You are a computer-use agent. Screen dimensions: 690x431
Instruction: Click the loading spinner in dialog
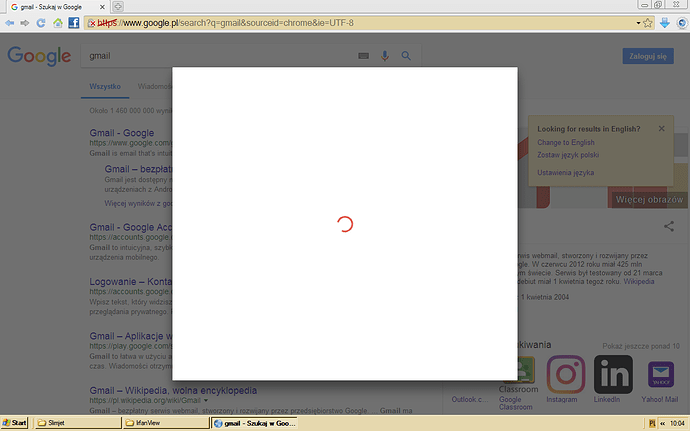[x=345, y=224]
